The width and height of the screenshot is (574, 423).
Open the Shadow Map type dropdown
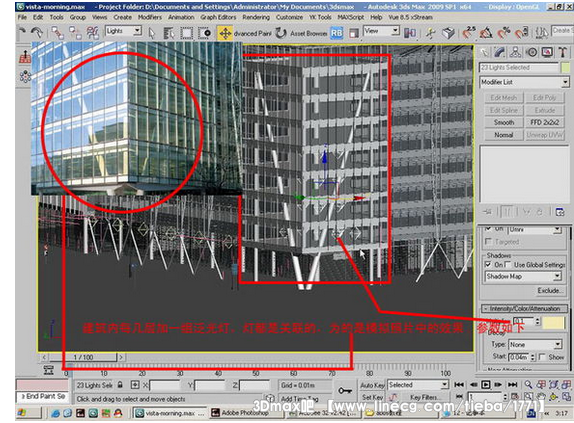523,276
